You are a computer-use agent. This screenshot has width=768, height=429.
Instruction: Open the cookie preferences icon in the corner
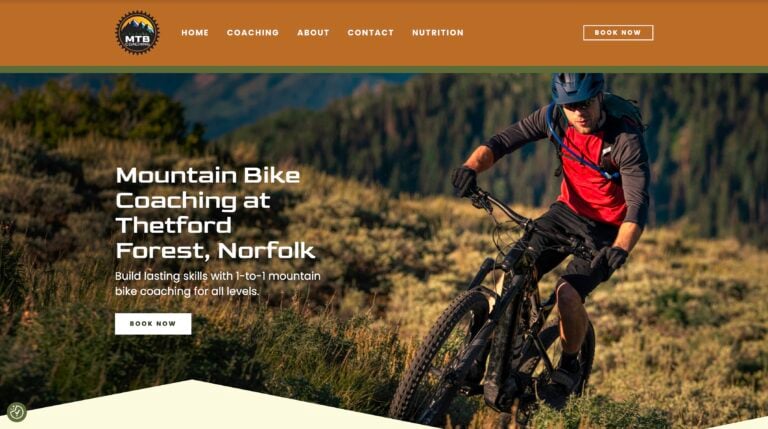point(16,412)
